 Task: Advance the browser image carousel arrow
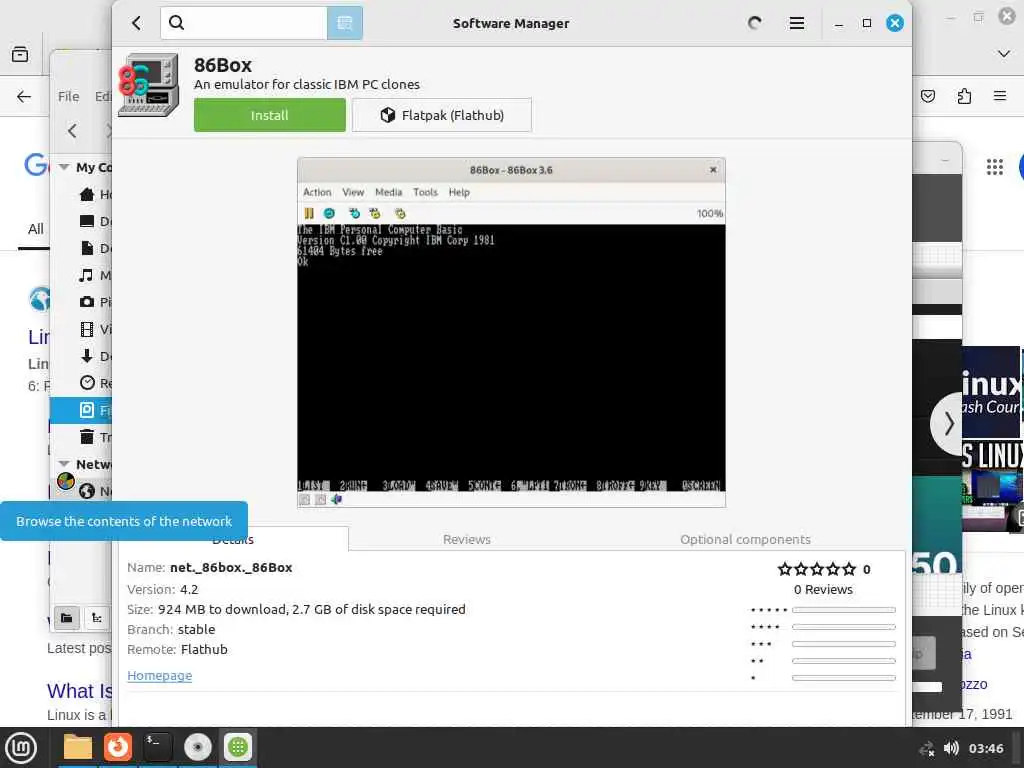tap(948, 424)
